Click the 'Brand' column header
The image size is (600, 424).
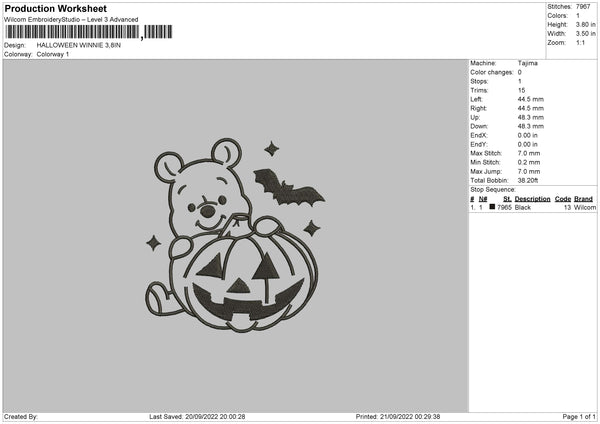[584, 199]
